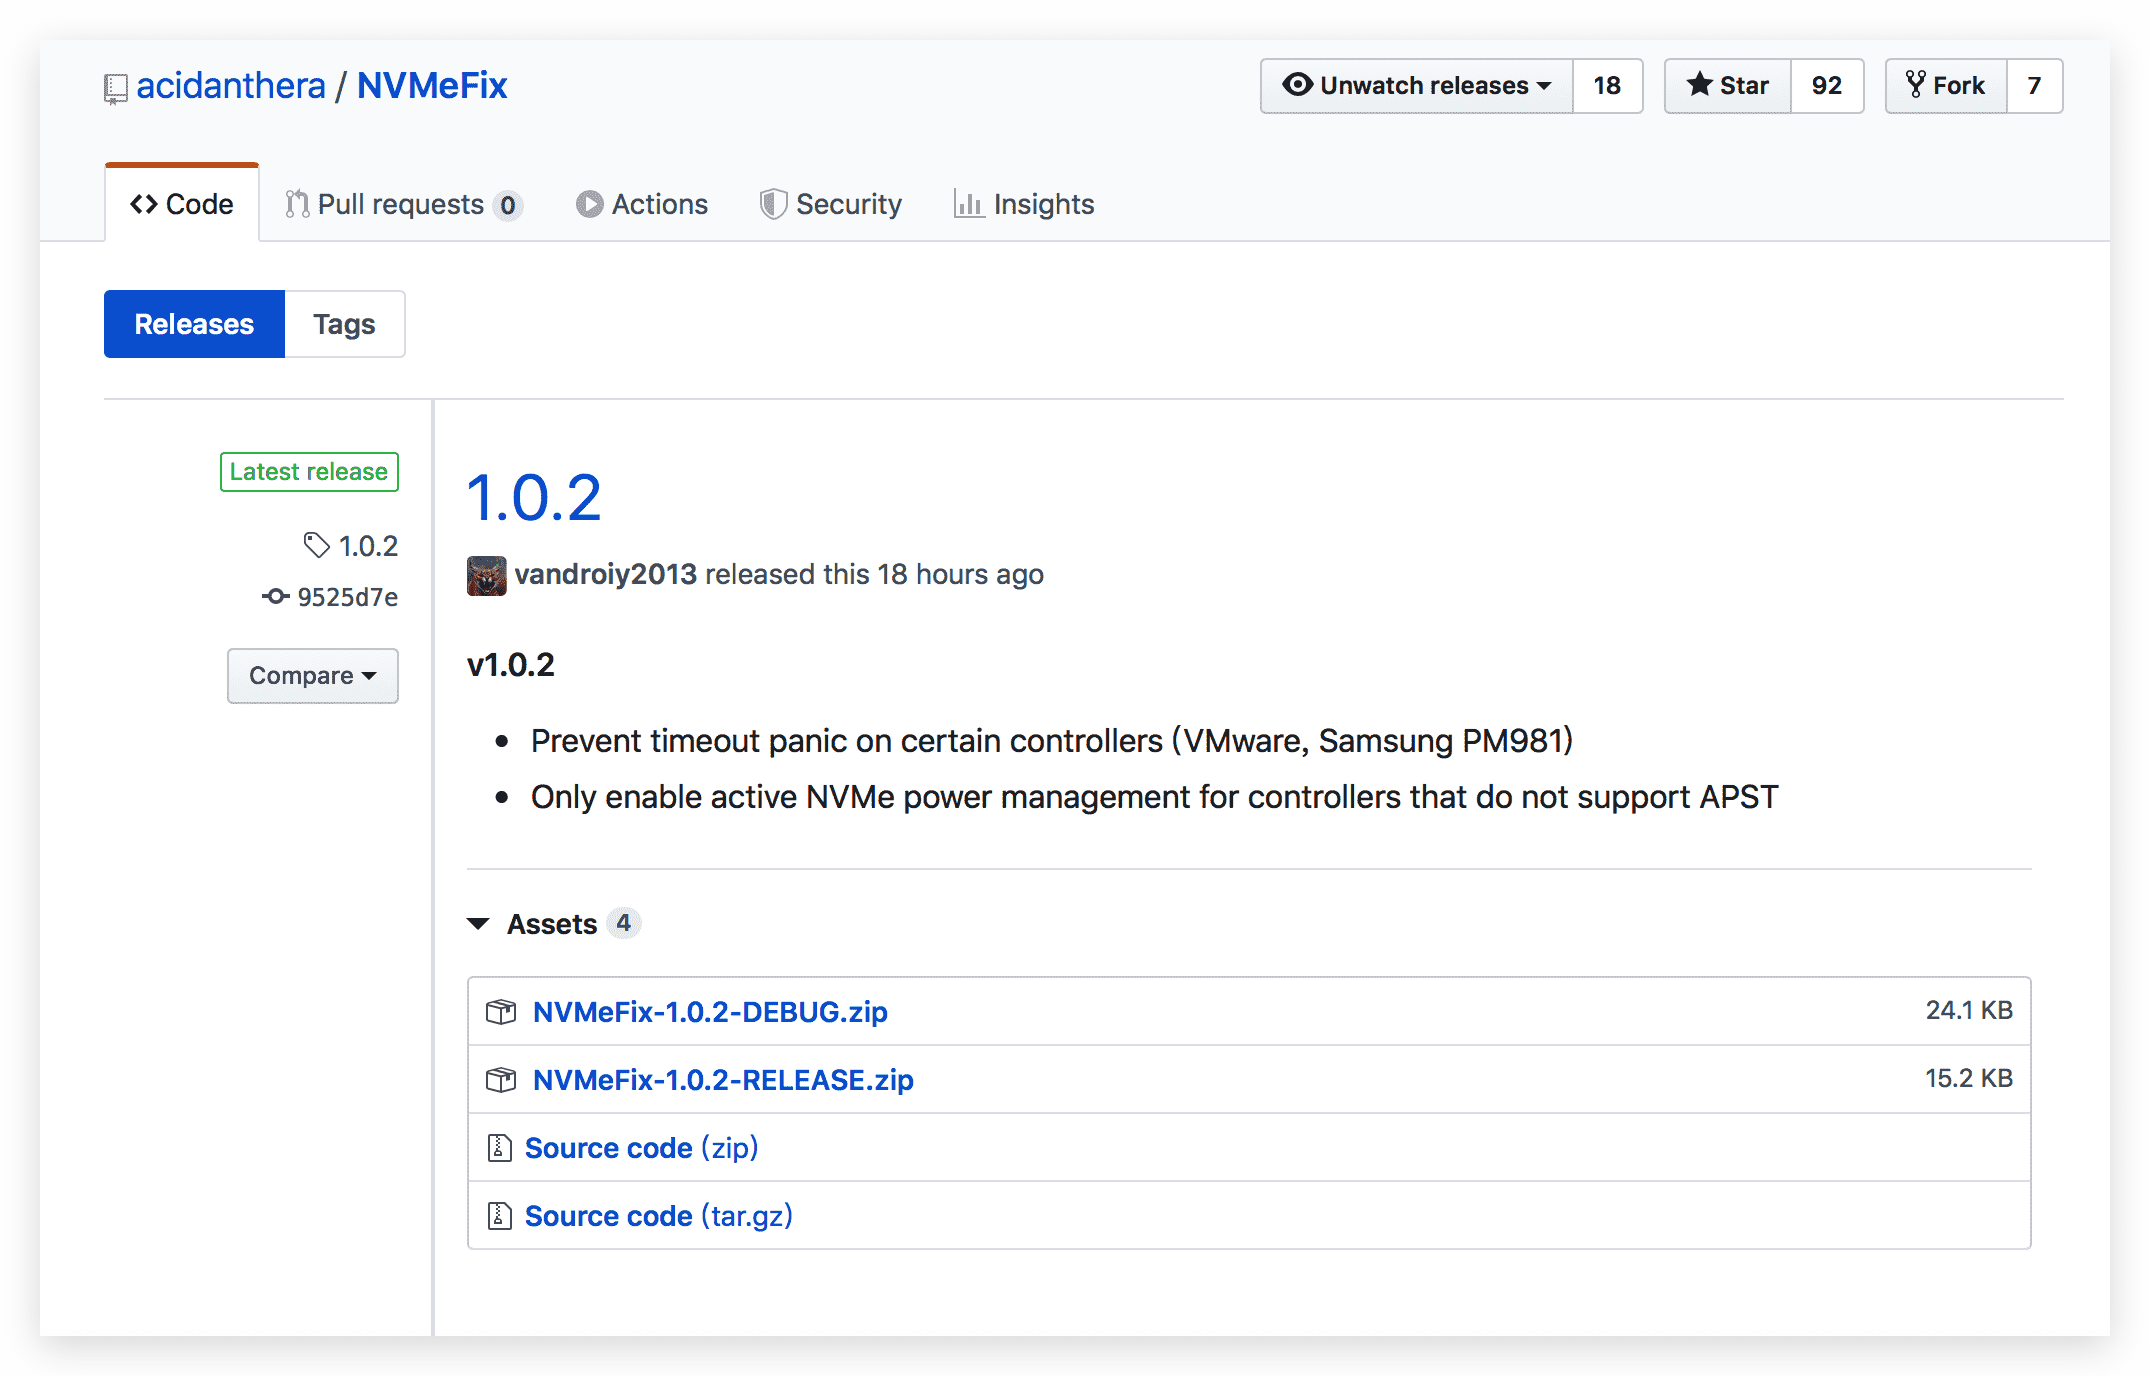The height and width of the screenshot is (1376, 2150).
Task: Switch to the Pull requests tab
Action: point(403,204)
